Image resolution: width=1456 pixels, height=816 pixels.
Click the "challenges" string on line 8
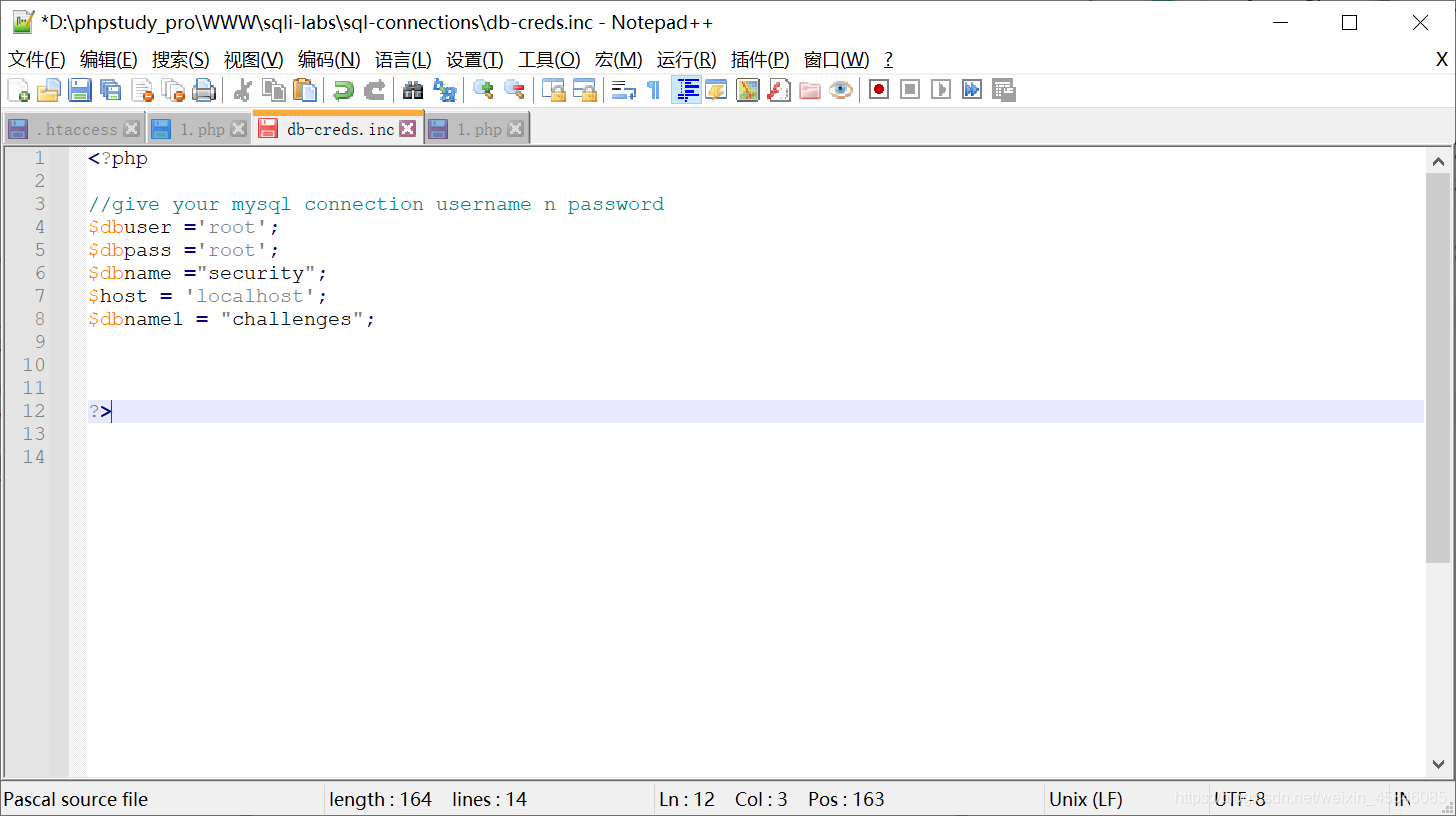coord(292,319)
